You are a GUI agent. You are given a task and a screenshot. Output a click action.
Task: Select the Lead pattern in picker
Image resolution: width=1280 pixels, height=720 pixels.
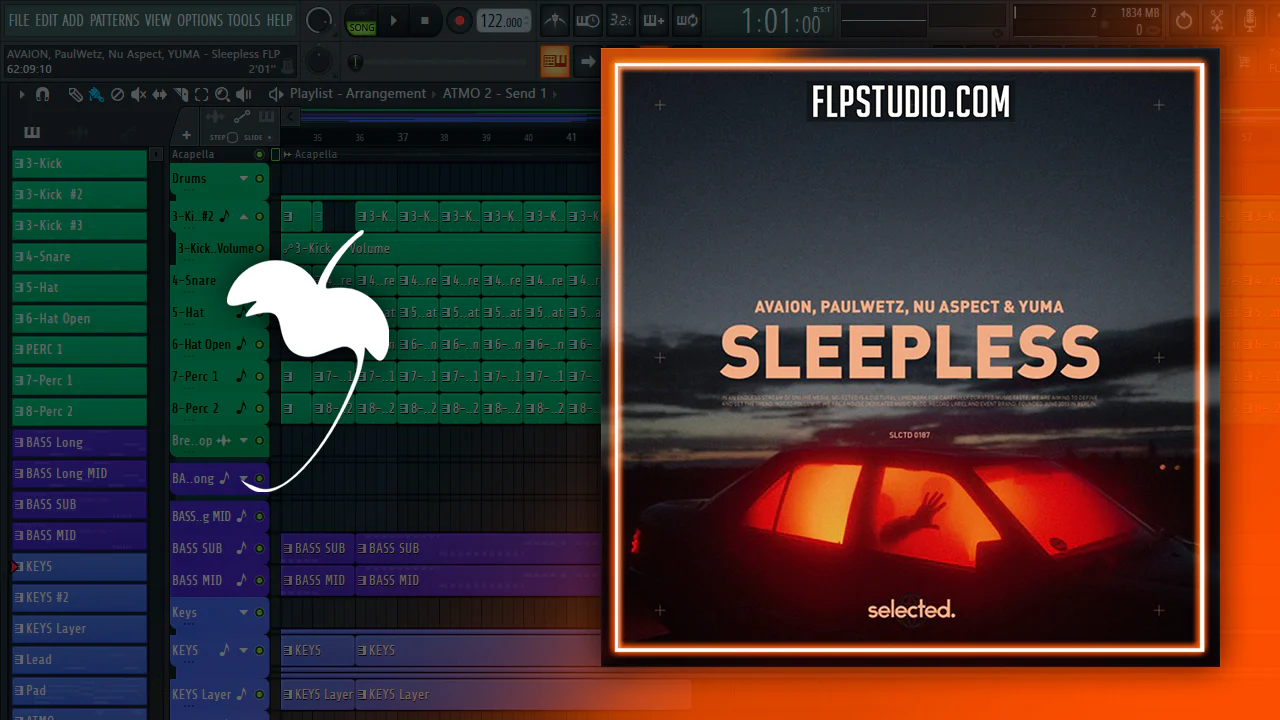[79, 660]
